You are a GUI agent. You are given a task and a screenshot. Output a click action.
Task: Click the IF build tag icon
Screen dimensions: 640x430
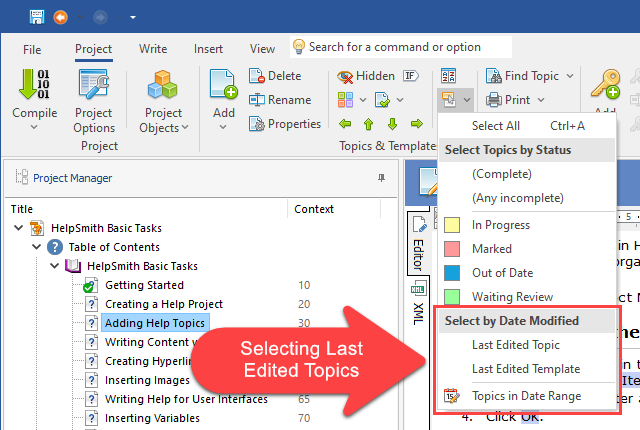pyautogui.click(x=410, y=75)
